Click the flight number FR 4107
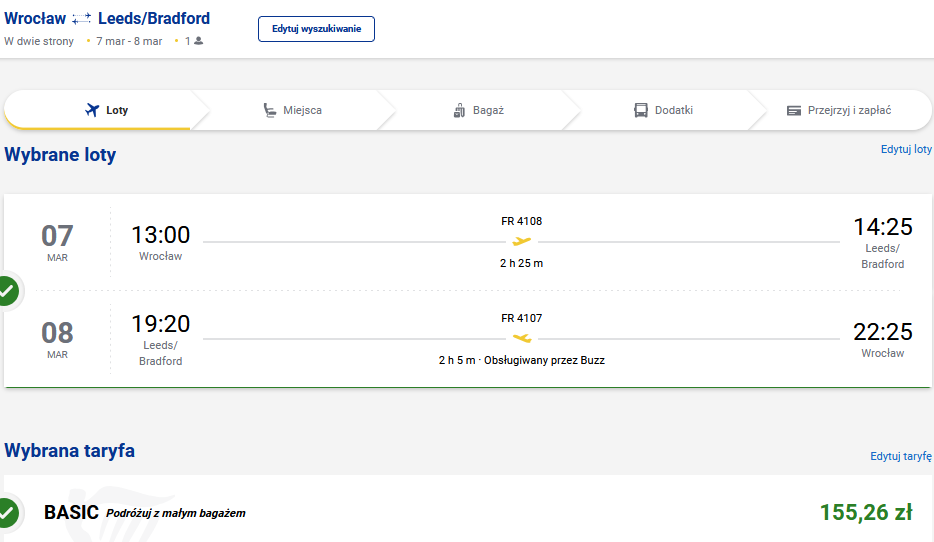 tap(522, 318)
